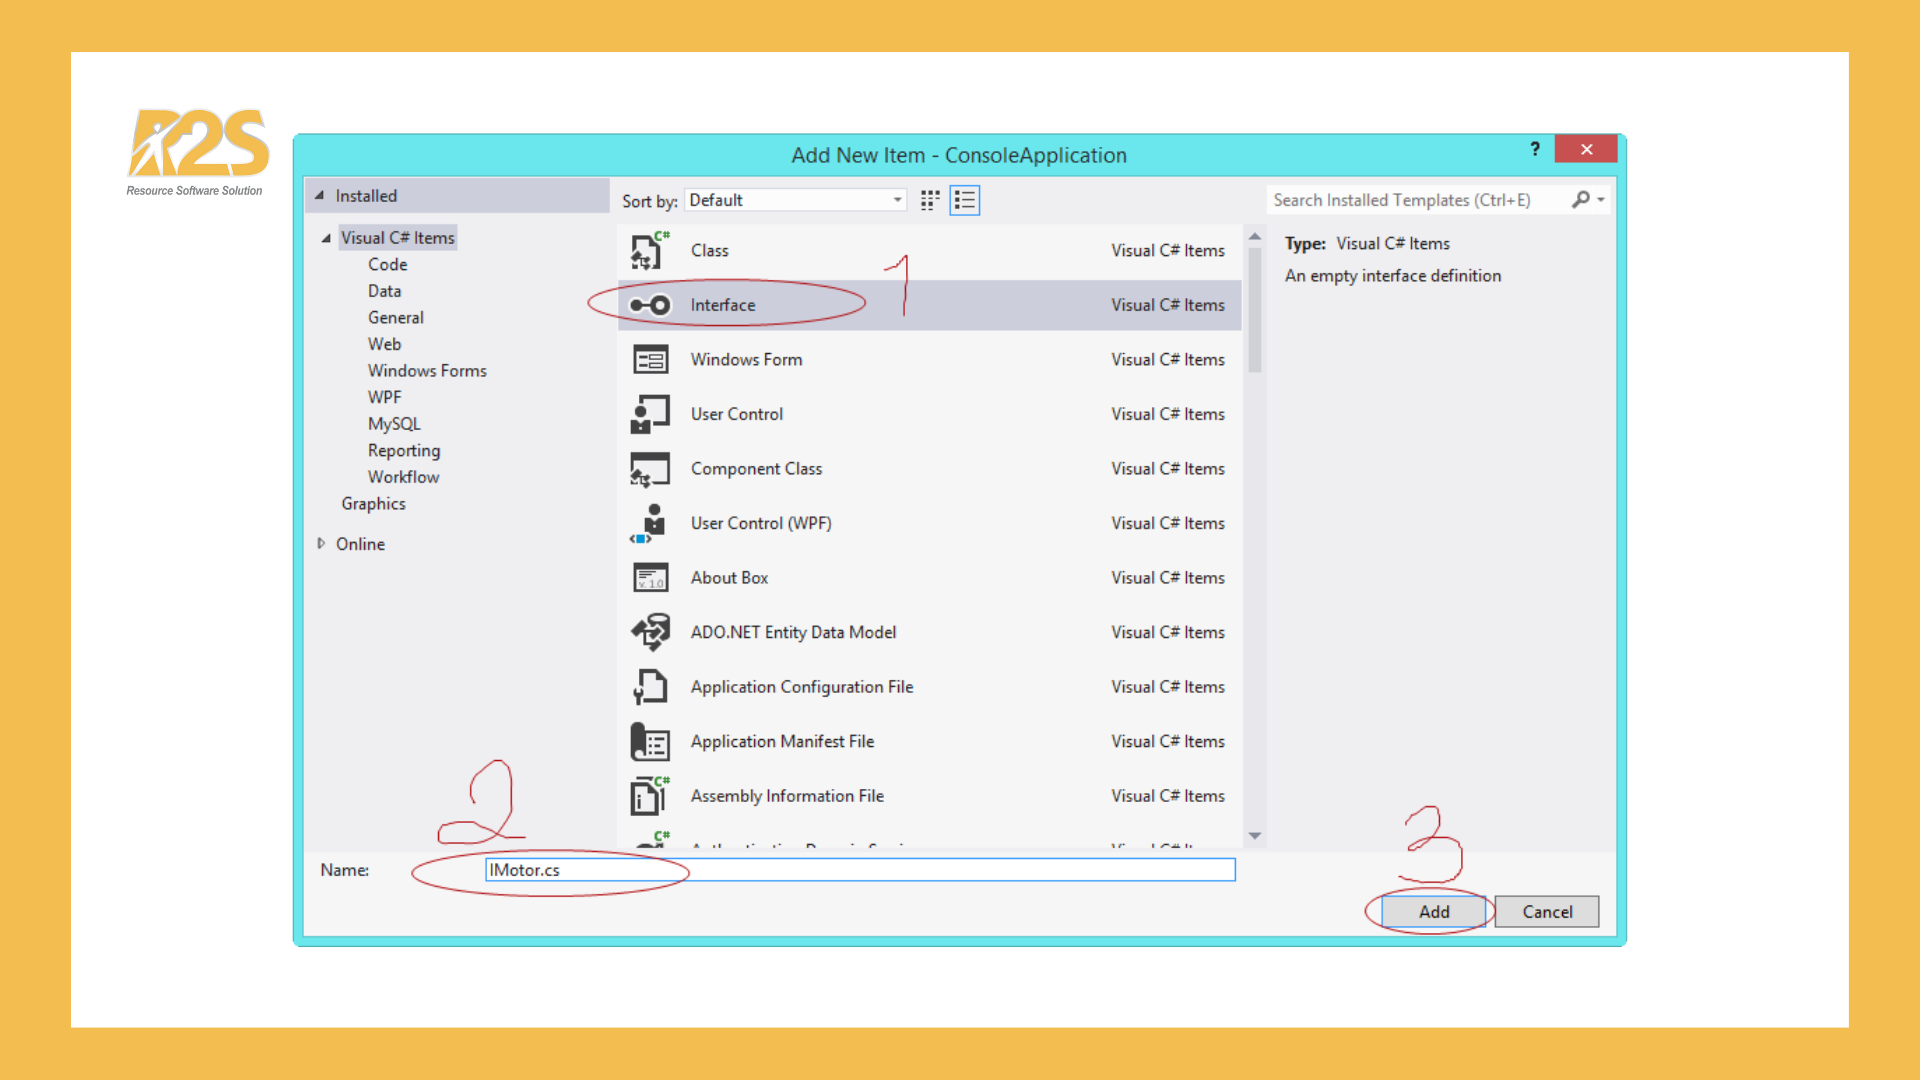
Task: Select the ADO.NET Entity Data Model icon
Action: pos(650,632)
